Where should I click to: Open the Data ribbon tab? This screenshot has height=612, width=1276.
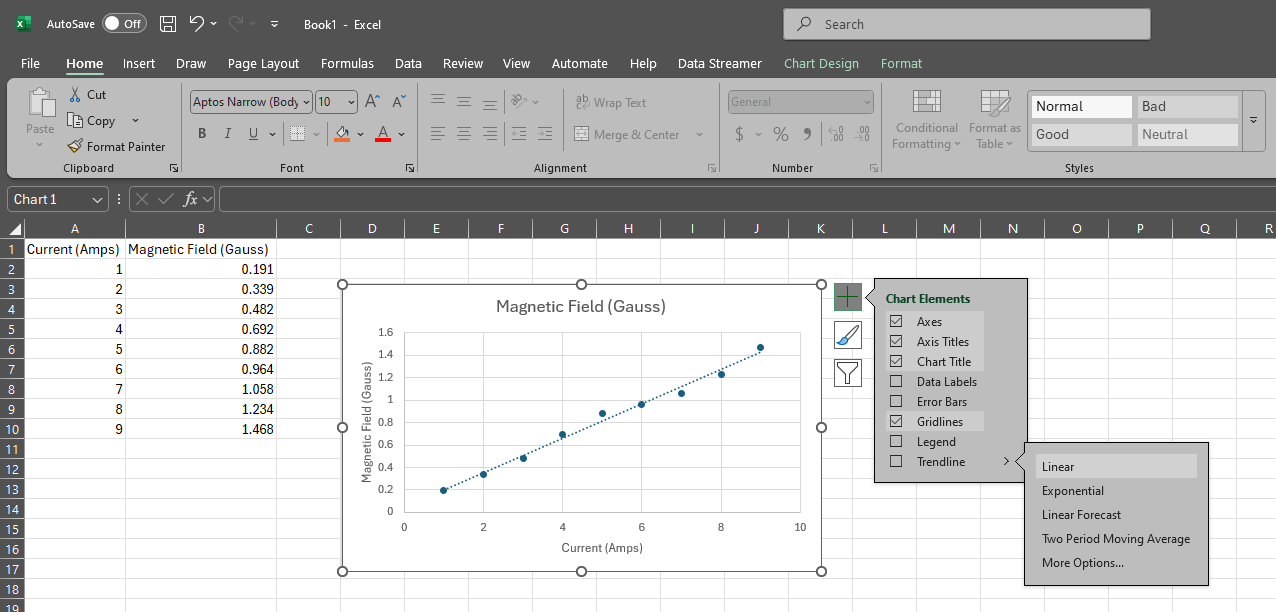click(x=408, y=63)
